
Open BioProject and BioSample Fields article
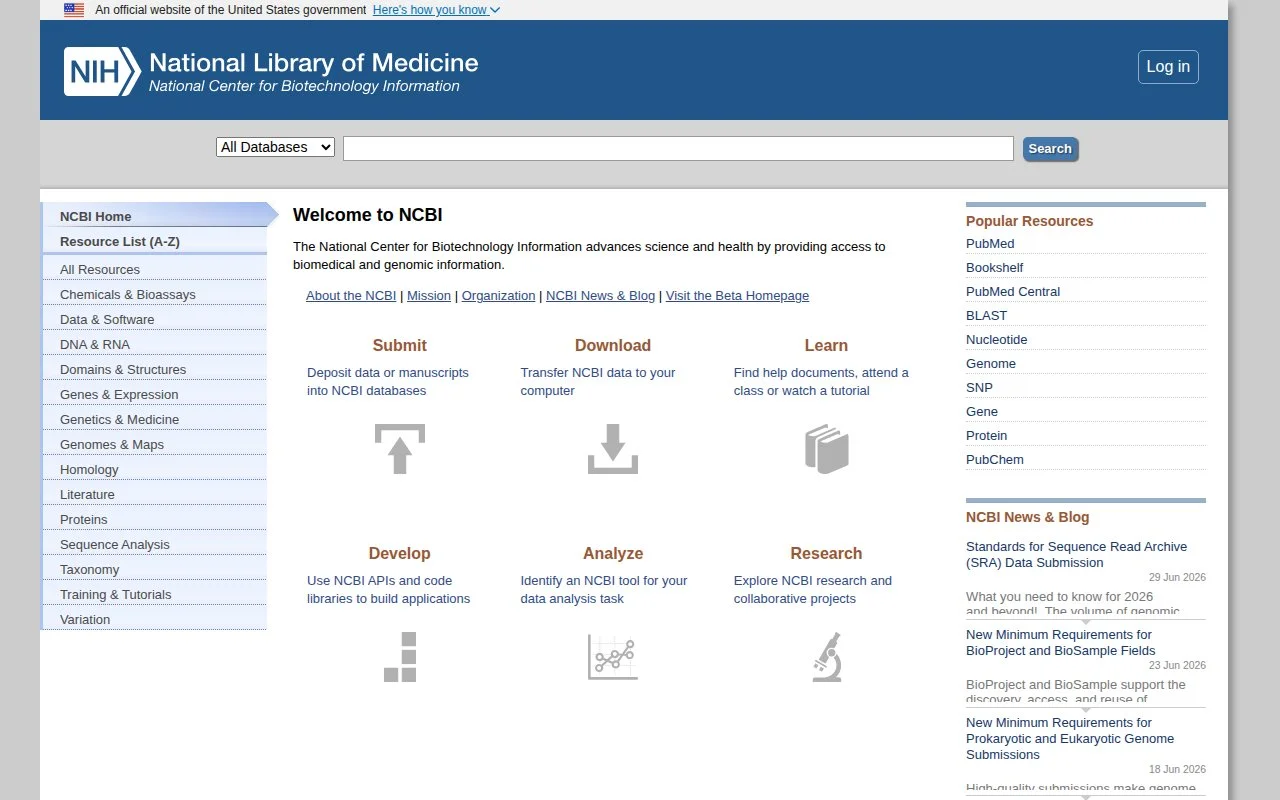pos(1061,643)
